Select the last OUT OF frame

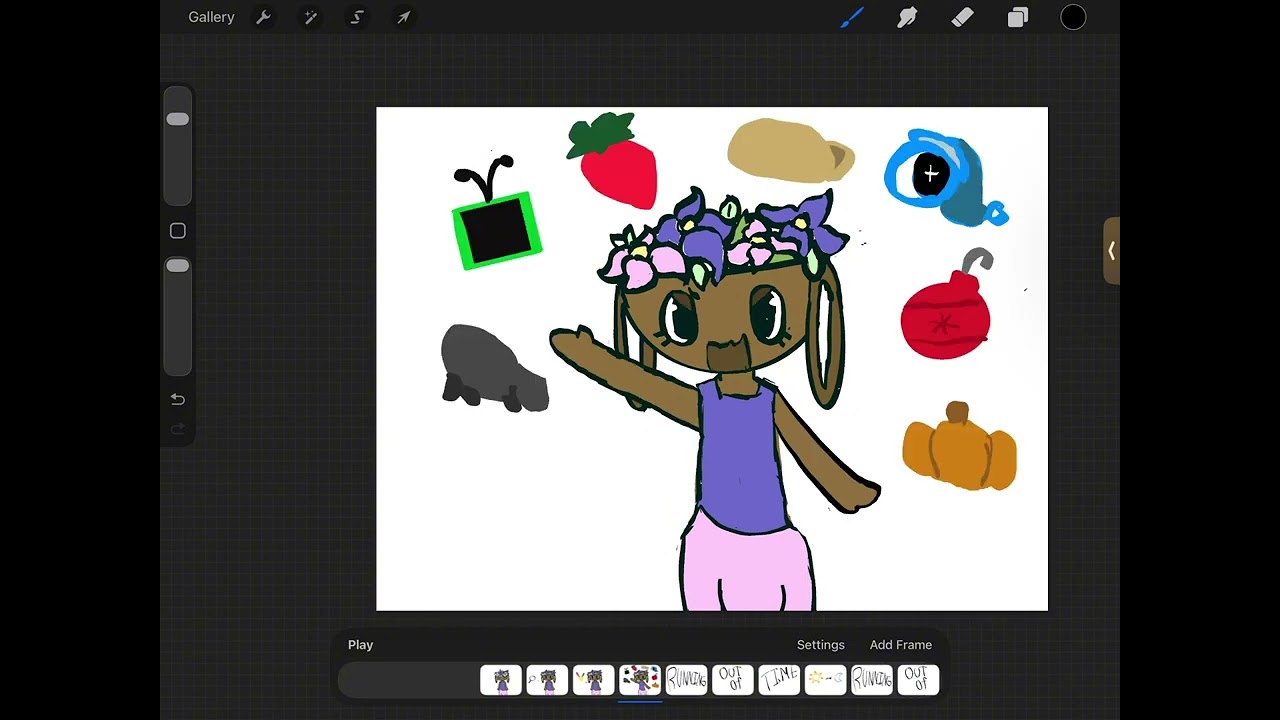[918, 680]
